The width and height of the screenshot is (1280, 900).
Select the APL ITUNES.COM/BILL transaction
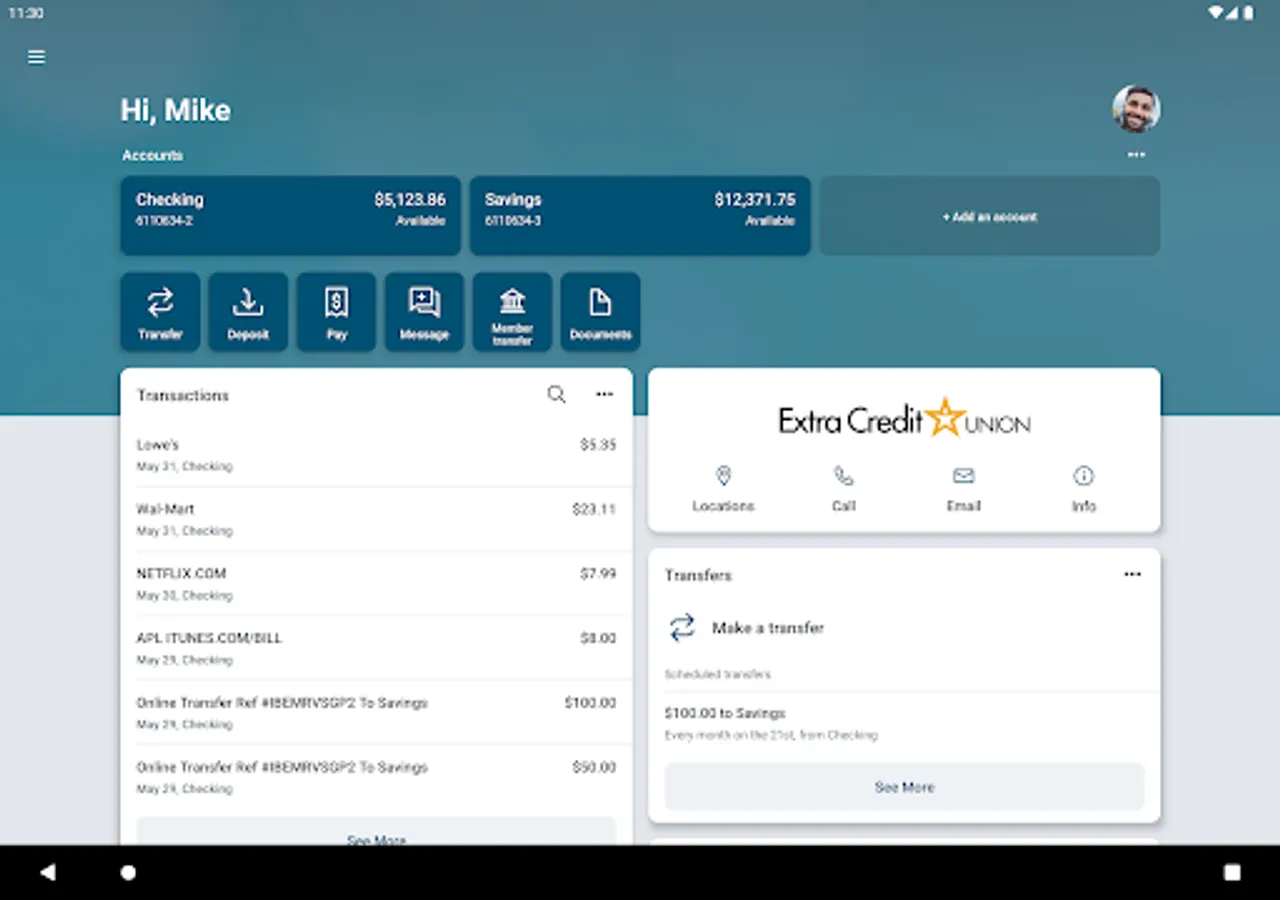point(376,648)
